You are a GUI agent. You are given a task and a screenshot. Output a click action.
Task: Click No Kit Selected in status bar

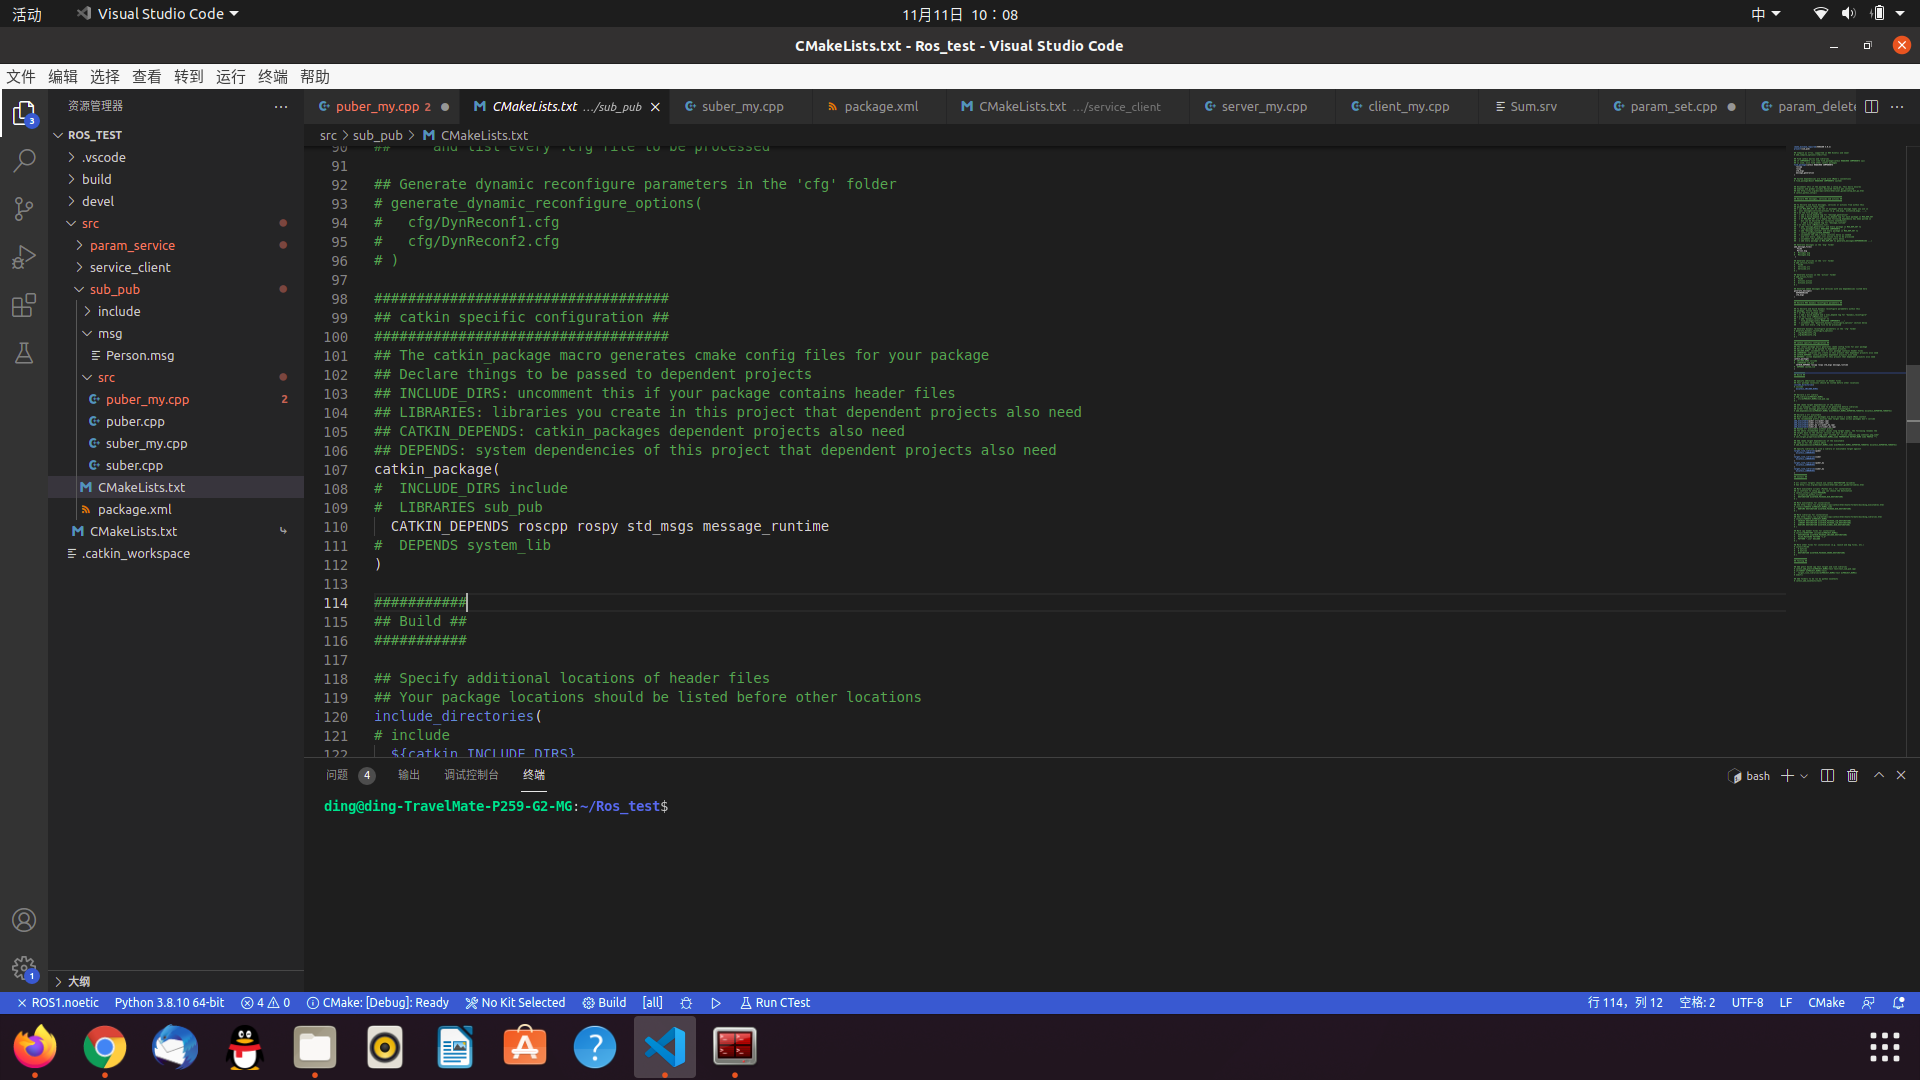coord(515,1003)
